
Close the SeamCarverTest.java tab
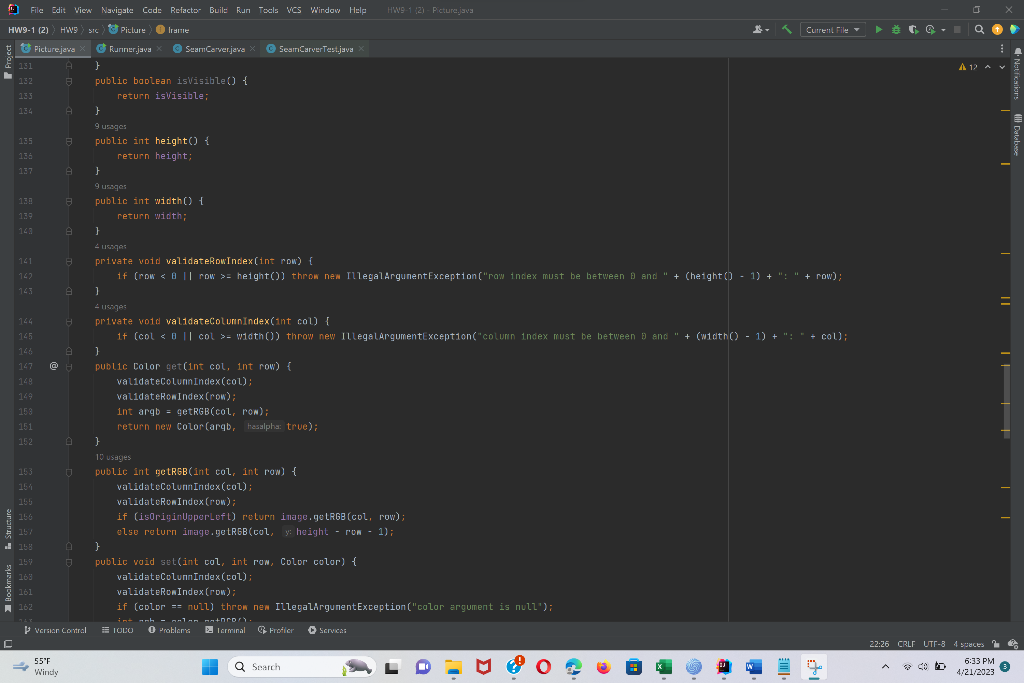pos(361,49)
